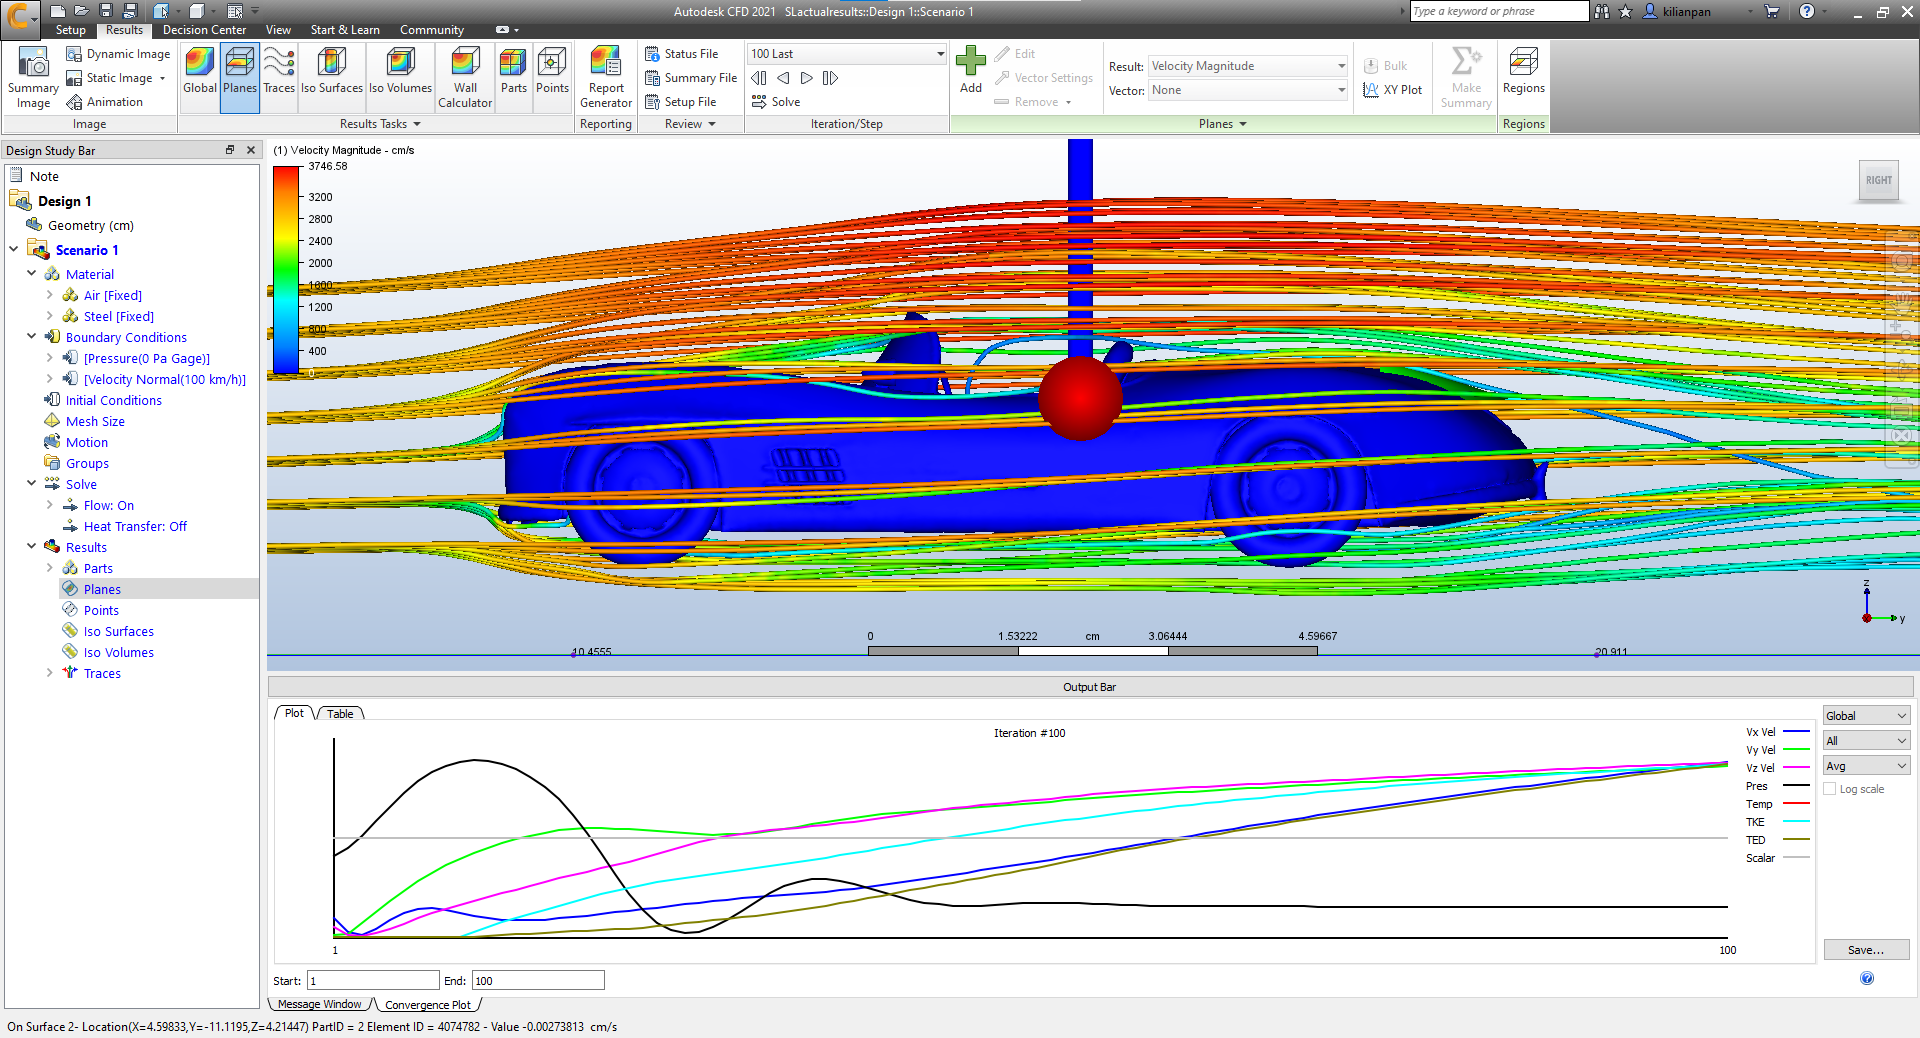Open the help icon in Output Bar
The width and height of the screenshot is (1920, 1038).
pyautogui.click(x=1866, y=978)
